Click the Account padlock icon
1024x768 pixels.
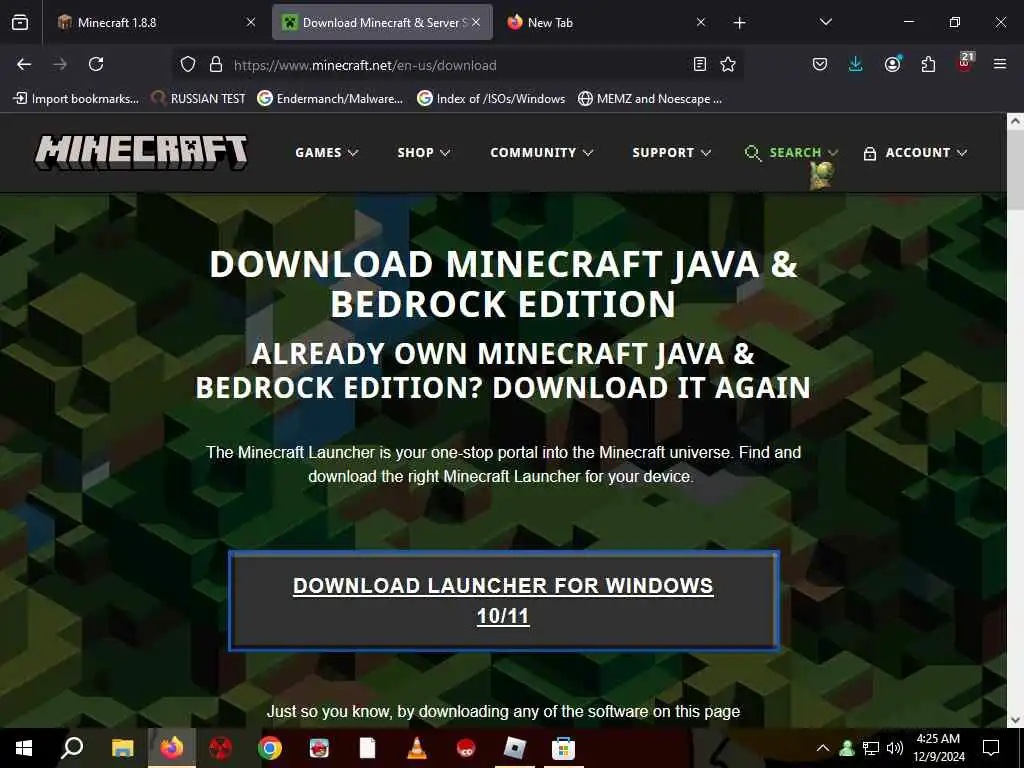tap(869, 153)
